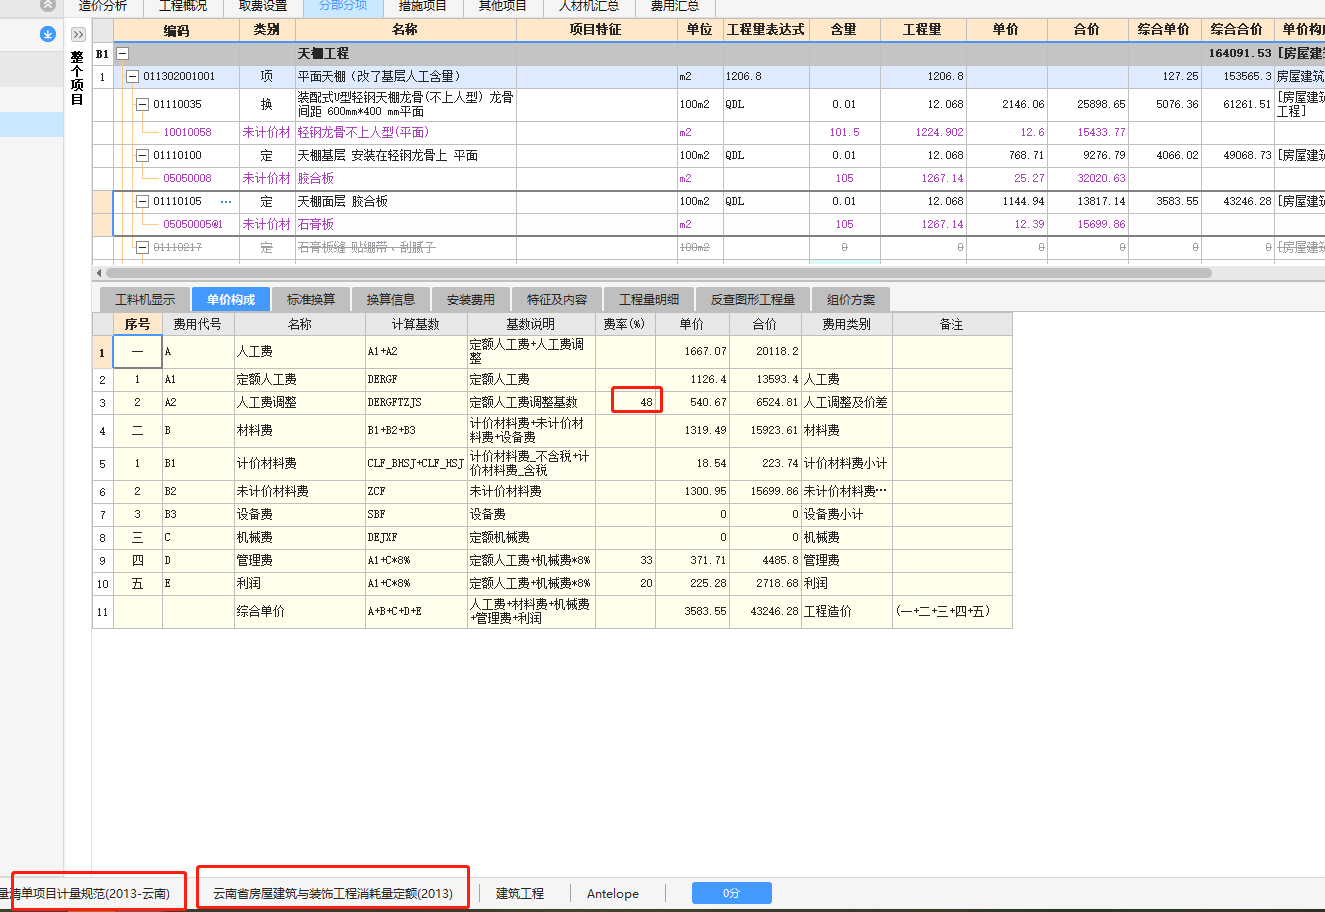View the 工程量明细 panel tab

[649, 300]
